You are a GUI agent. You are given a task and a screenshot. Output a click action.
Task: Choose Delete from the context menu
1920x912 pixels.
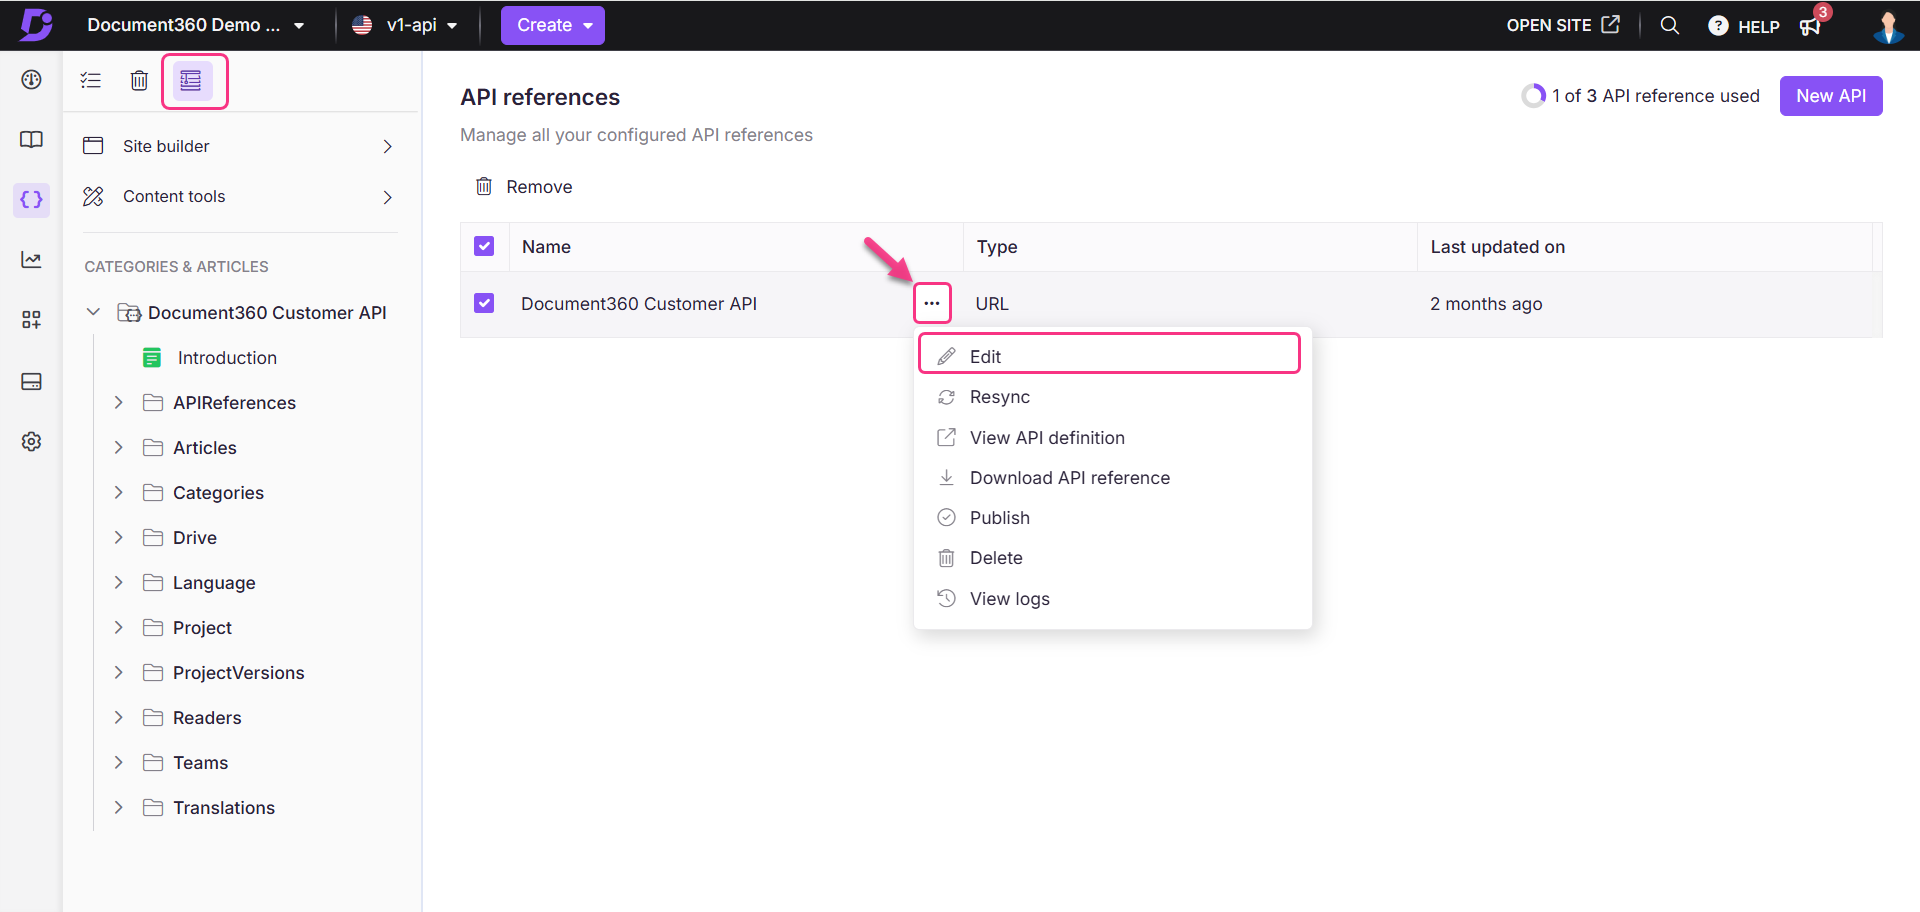1112,558
